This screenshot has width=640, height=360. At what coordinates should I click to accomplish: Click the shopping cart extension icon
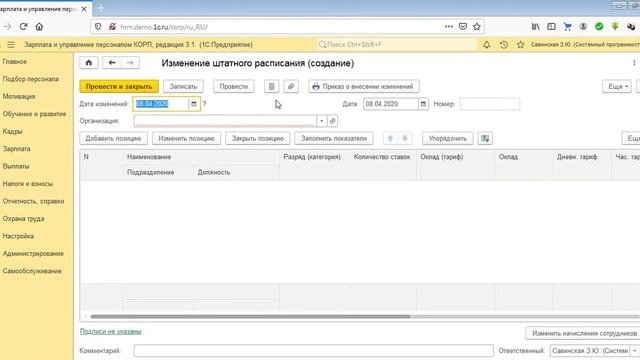(567, 27)
